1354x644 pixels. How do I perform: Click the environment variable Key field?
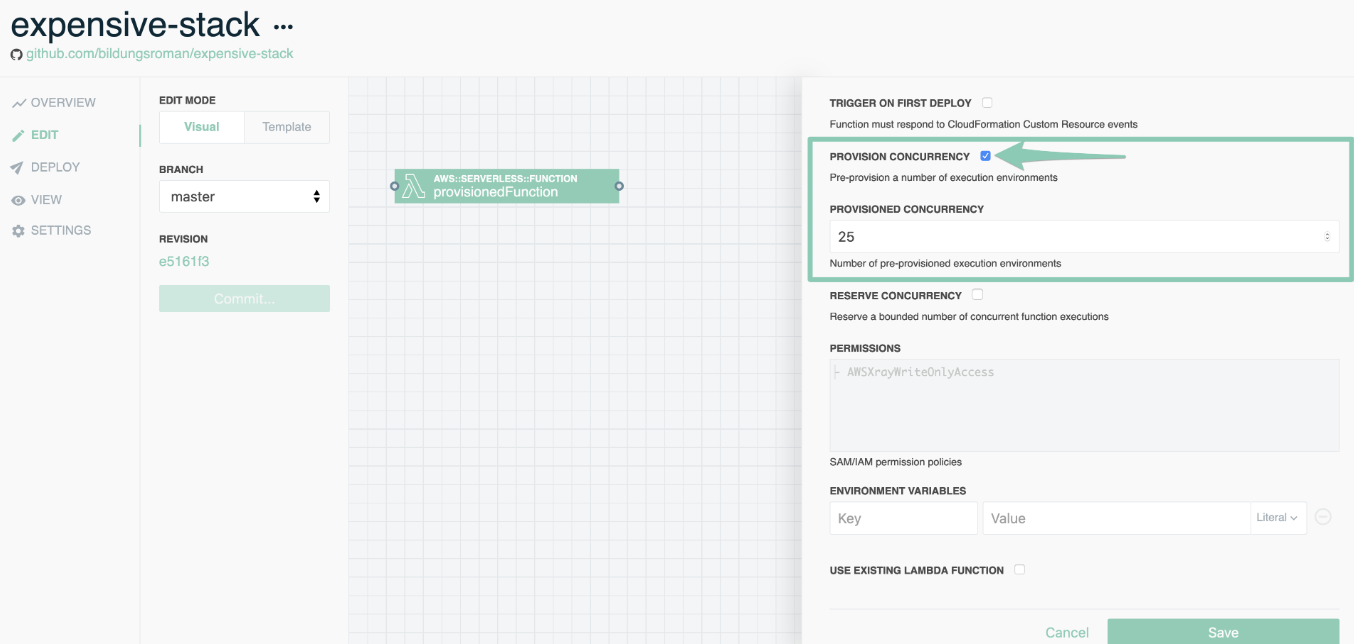click(903, 518)
